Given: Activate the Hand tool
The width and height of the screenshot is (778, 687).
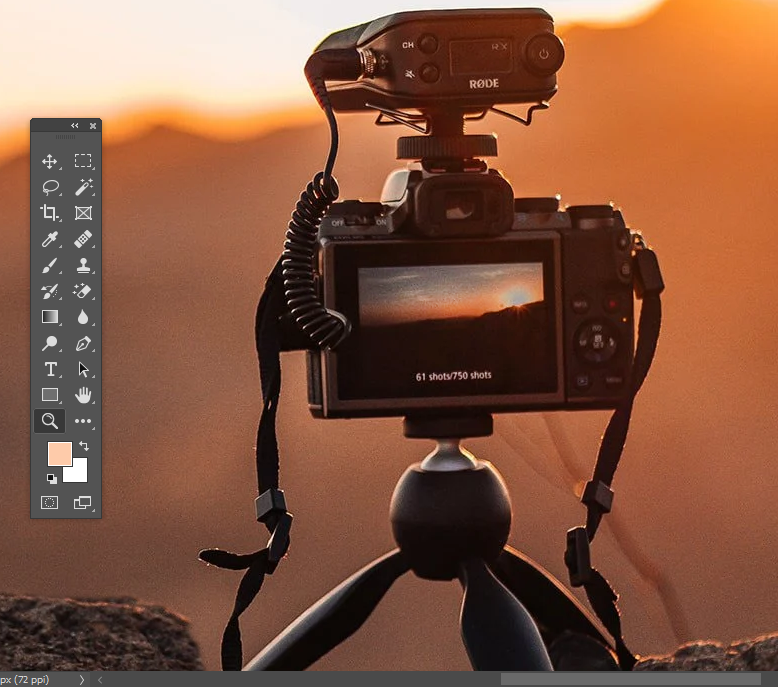Looking at the screenshot, I should tap(83, 395).
